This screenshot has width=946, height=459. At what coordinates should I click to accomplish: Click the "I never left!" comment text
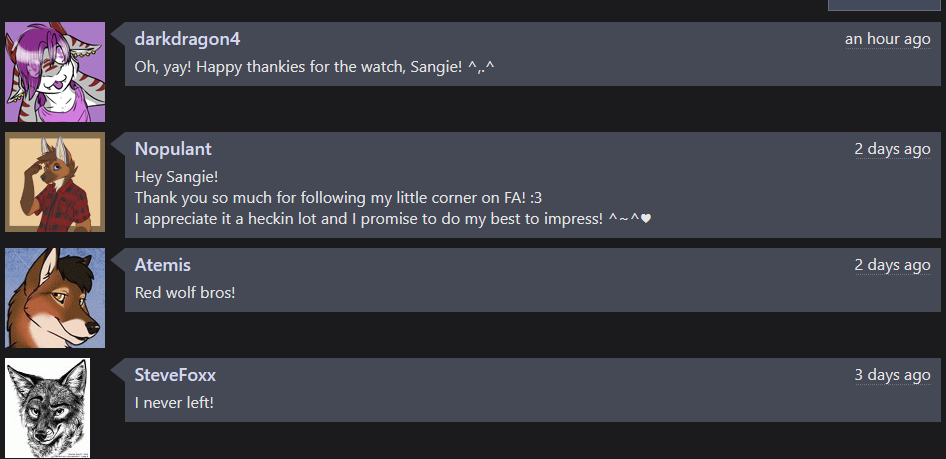pyautogui.click(x=174, y=403)
